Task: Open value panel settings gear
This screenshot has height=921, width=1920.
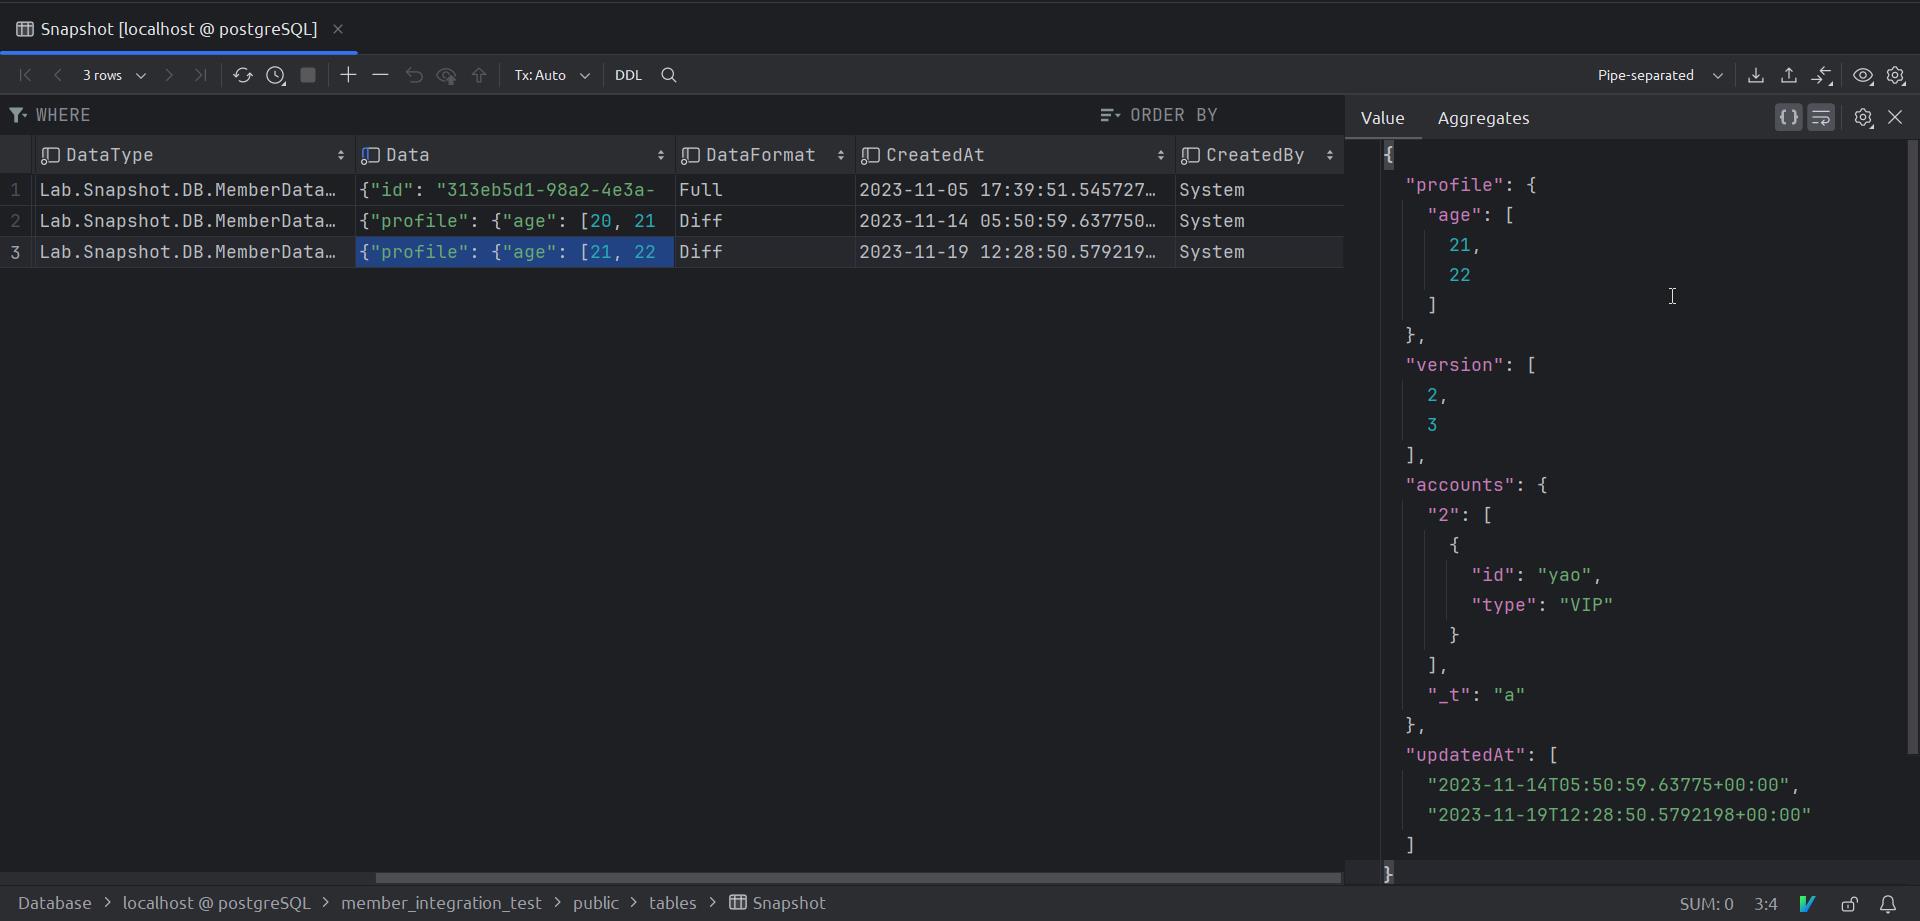Action: [1862, 118]
